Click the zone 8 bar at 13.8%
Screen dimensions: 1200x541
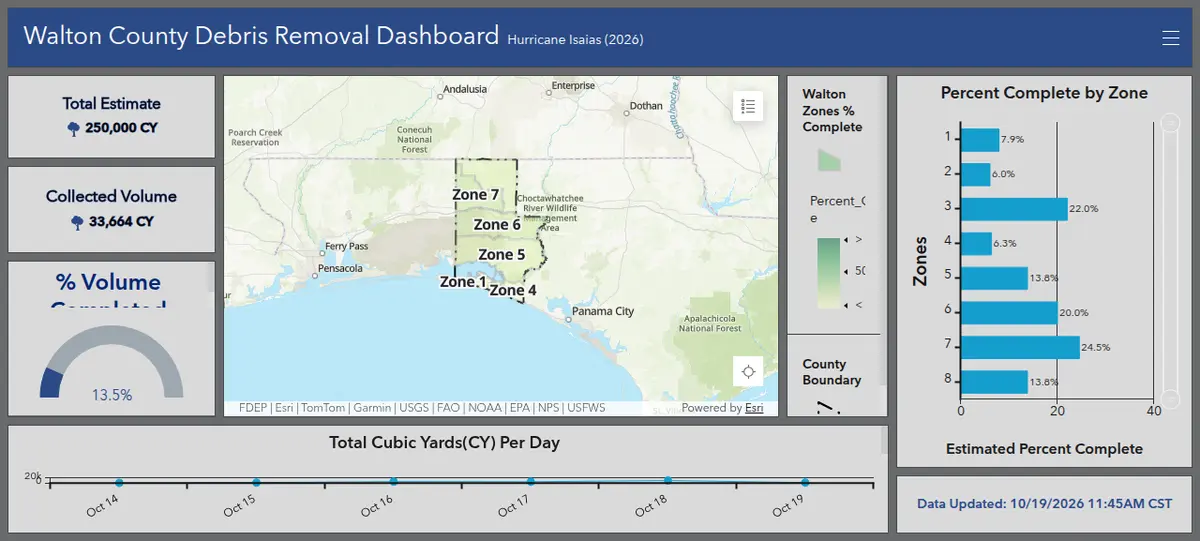[x=994, y=381]
